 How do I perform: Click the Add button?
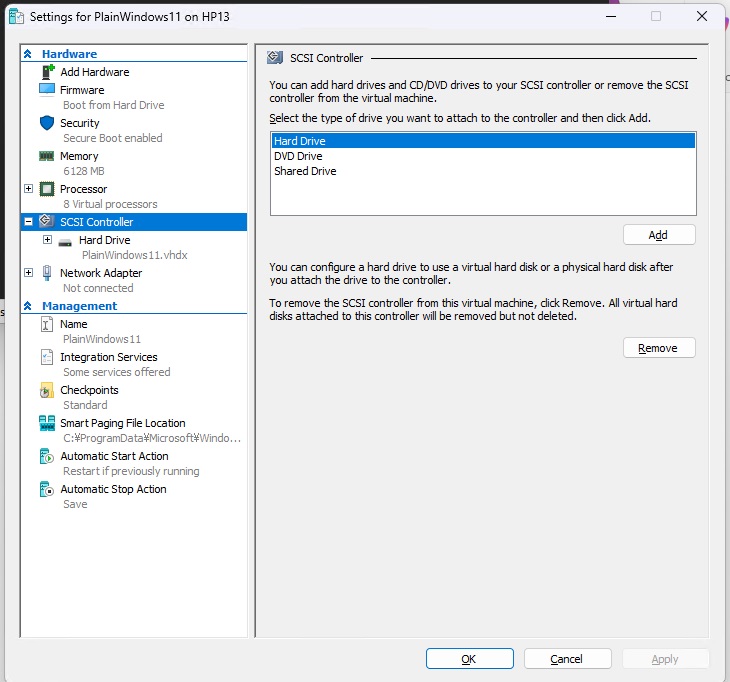(659, 235)
